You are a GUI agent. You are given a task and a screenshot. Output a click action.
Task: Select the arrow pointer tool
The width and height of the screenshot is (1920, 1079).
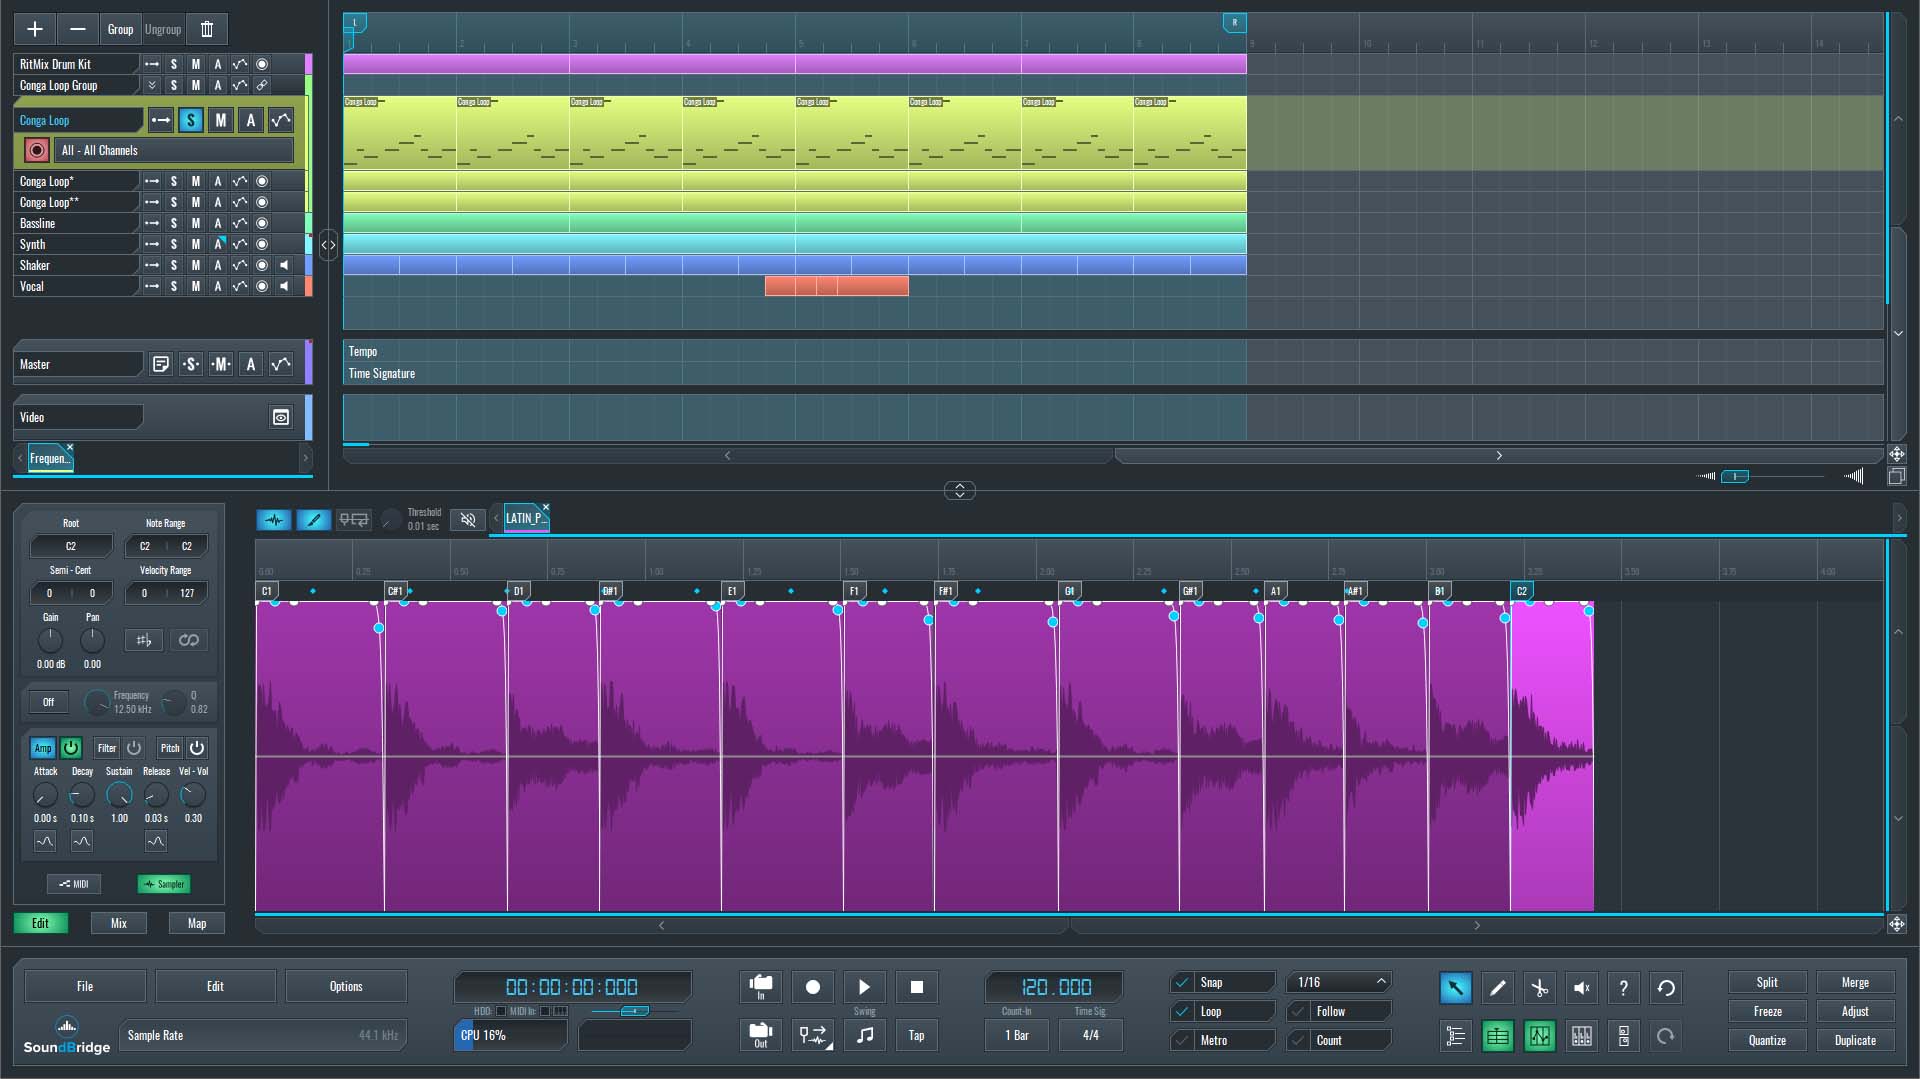[1455, 988]
